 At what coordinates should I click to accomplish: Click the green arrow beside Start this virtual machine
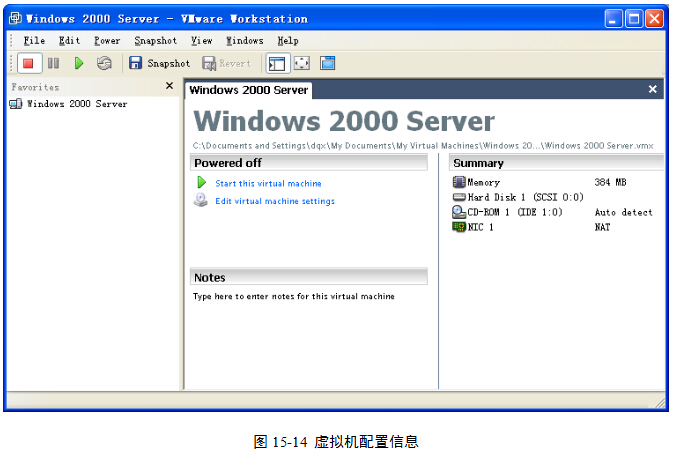(x=201, y=182)
